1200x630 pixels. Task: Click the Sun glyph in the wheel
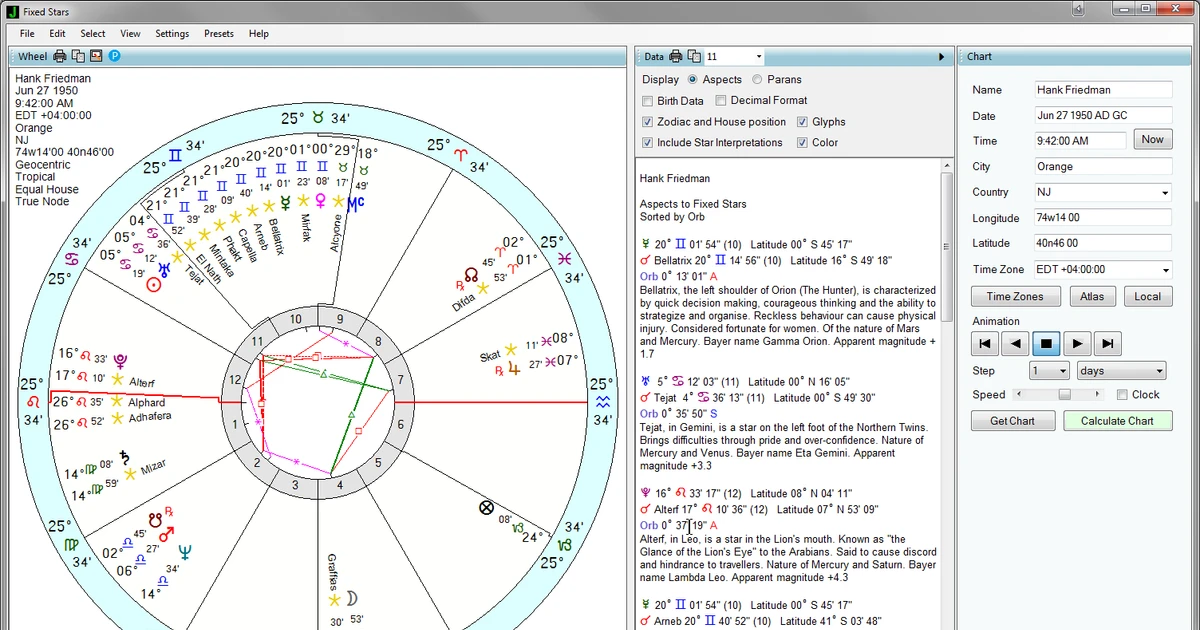tap(155, 284)
